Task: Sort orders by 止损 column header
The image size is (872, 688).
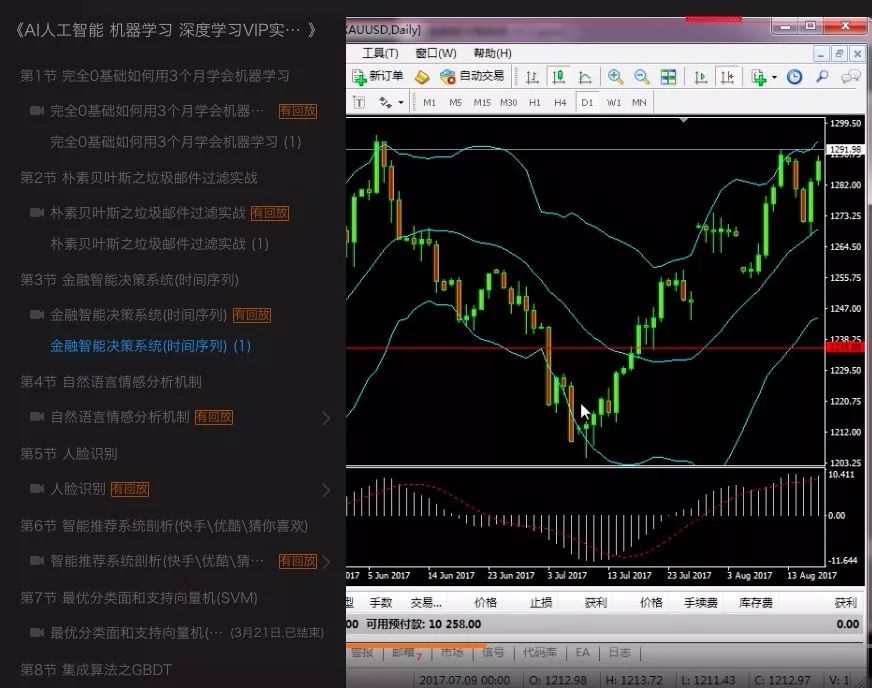Action: tap(541, 602)
